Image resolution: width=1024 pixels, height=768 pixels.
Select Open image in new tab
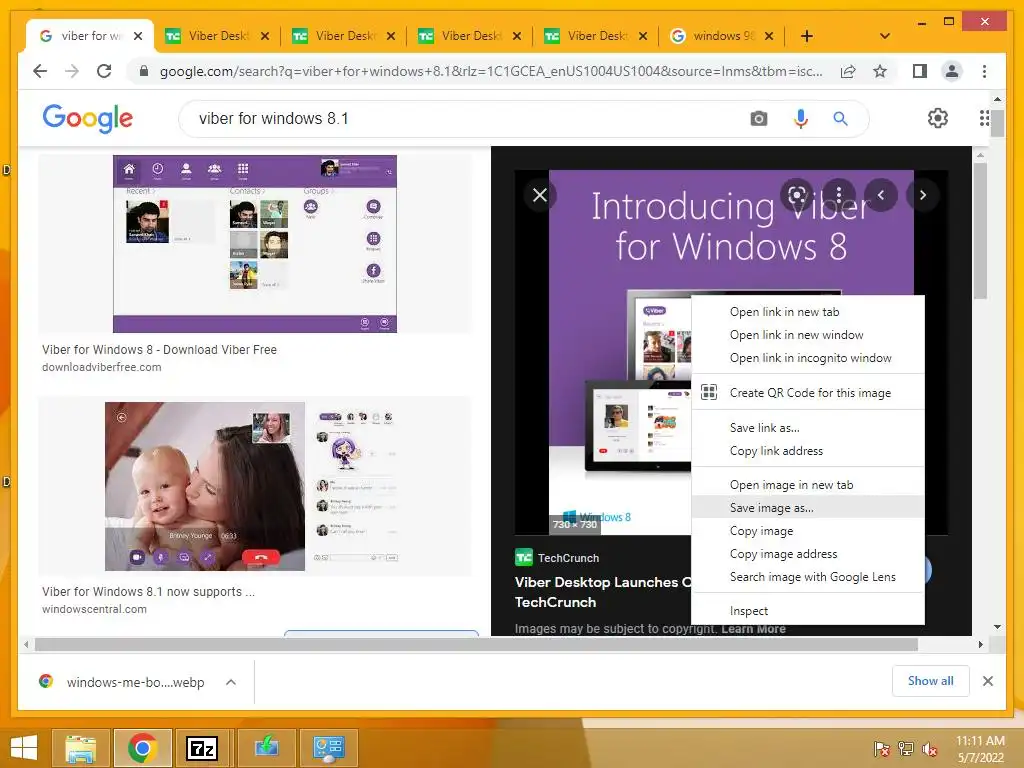807,485
